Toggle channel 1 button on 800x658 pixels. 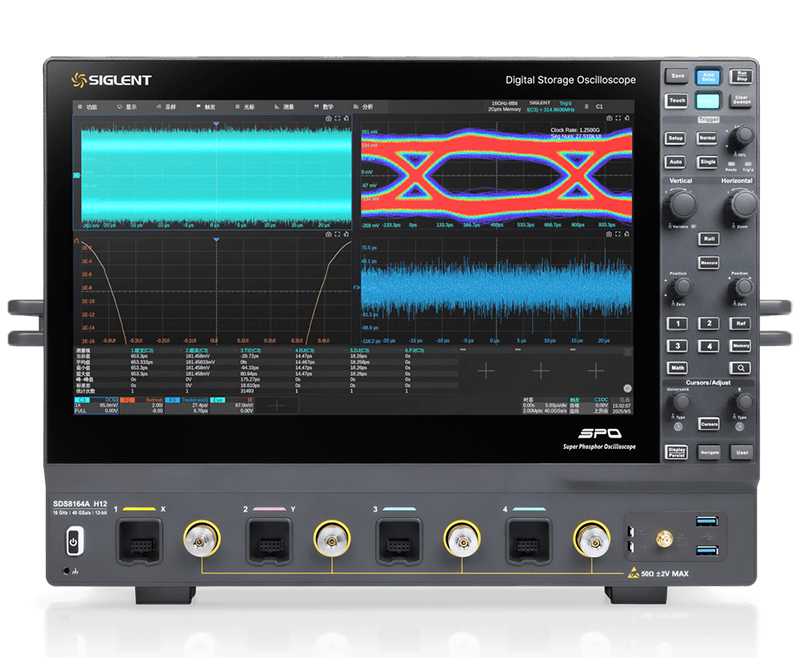click(x=677, y=324)
